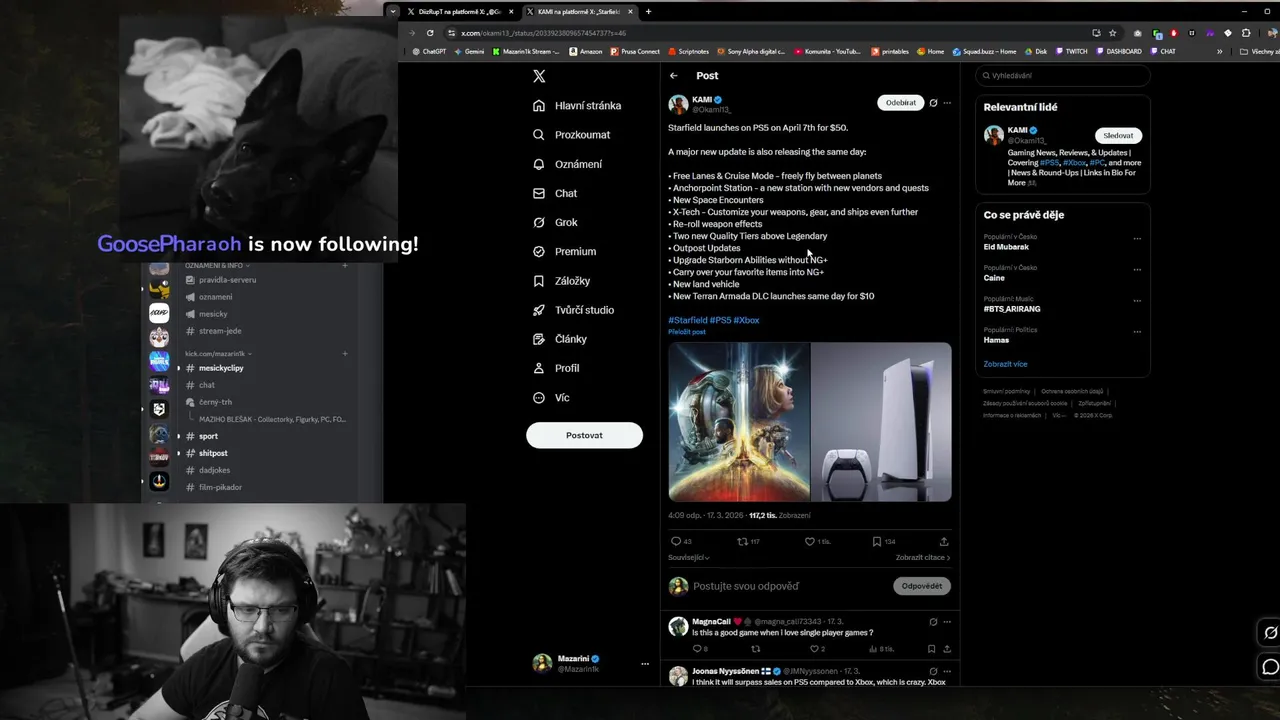Open the #Starfield hashtag
Screen dimensions: 1280x720
pos(687,320)
